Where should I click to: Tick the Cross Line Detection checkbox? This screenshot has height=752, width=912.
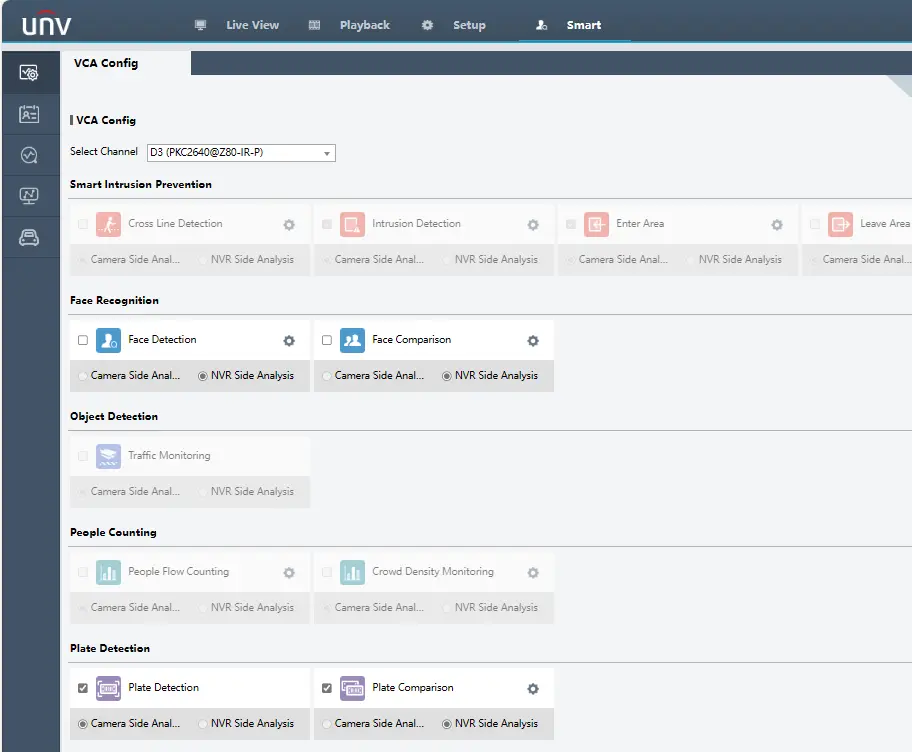tap(83, 224)
